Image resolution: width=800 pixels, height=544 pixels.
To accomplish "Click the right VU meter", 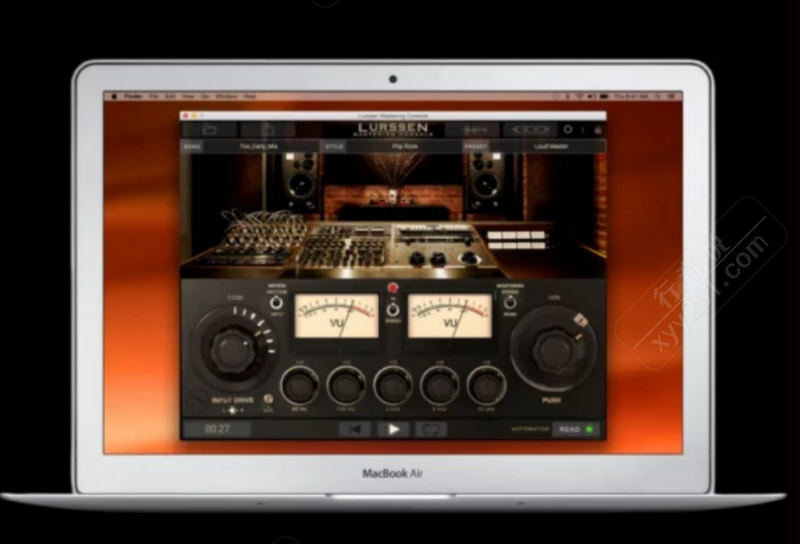I will point(450,316).
